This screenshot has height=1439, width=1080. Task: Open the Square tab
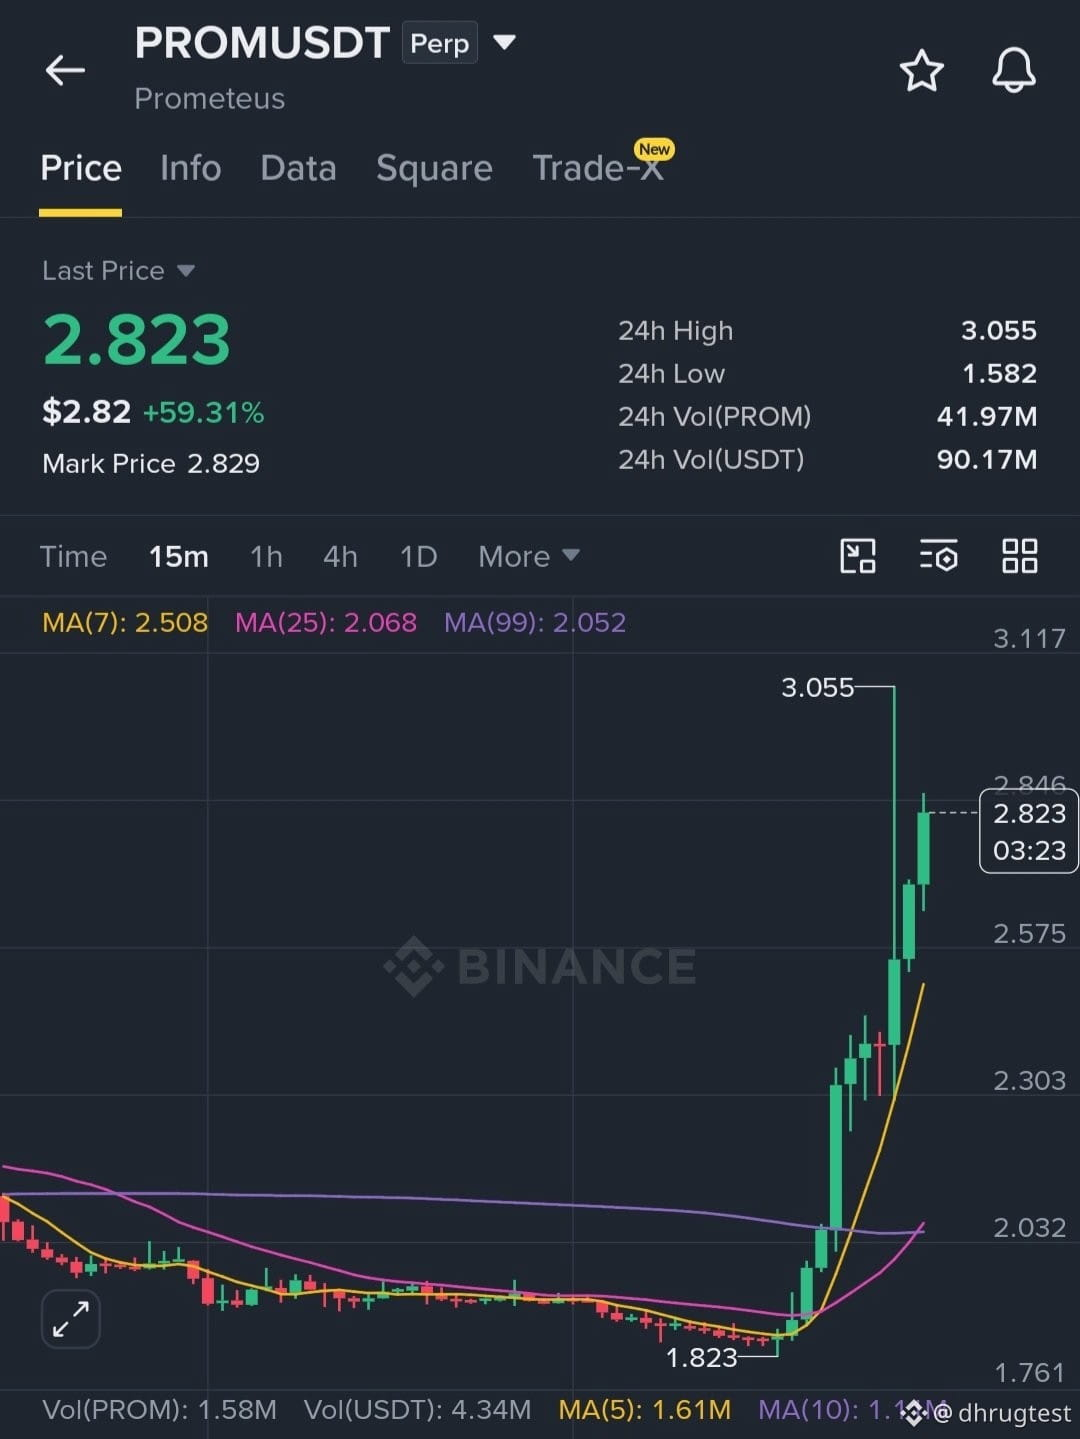point(434,168)
